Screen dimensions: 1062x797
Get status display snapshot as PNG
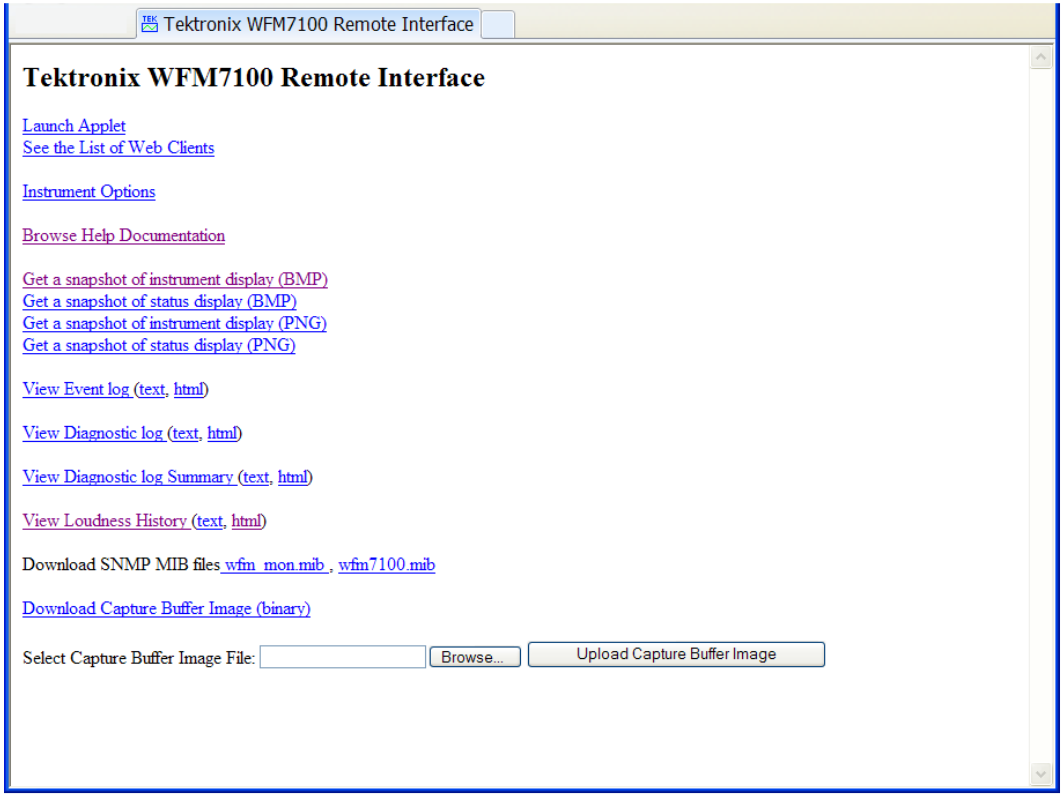[159, 345]
